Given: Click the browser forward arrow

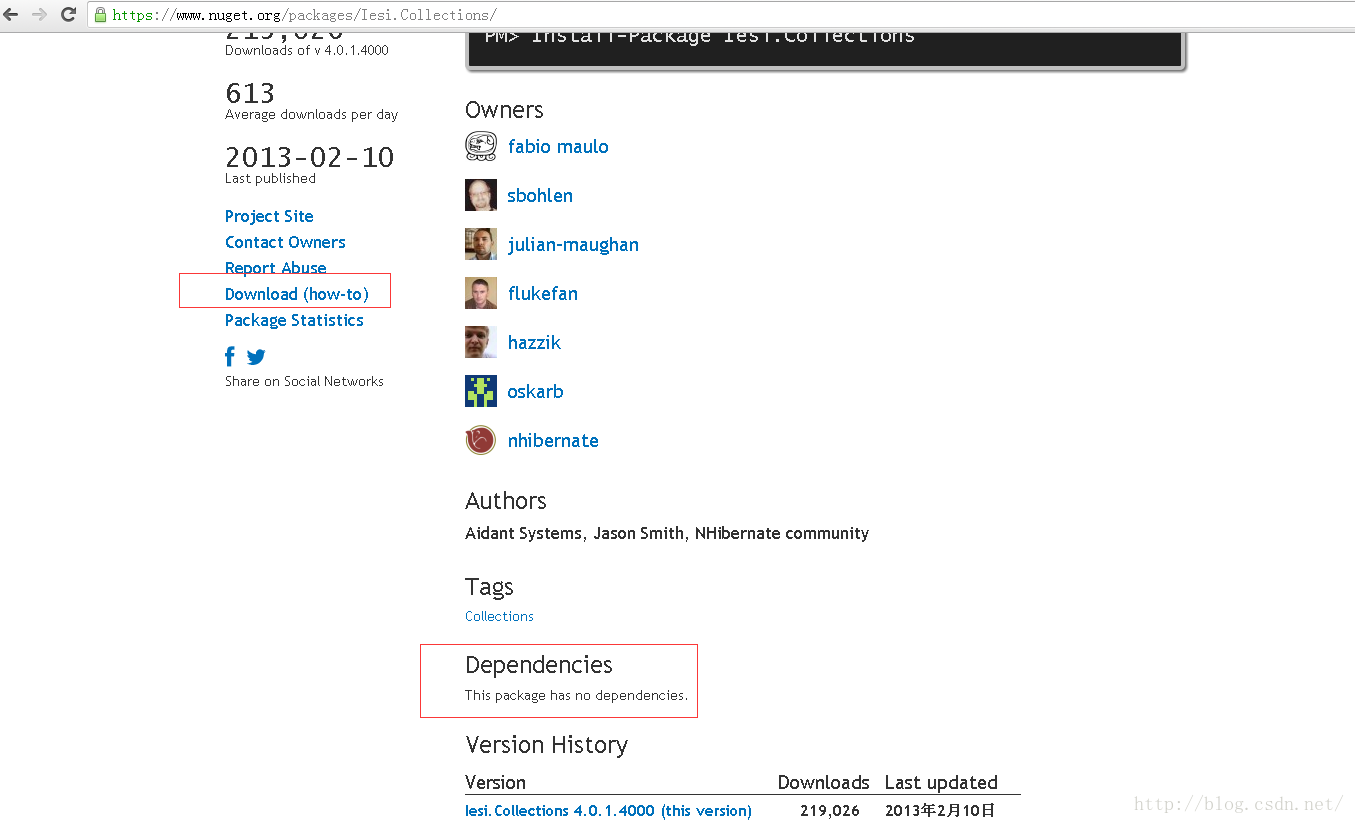Looking at the screenshot, I should click(x=40, y=14).
